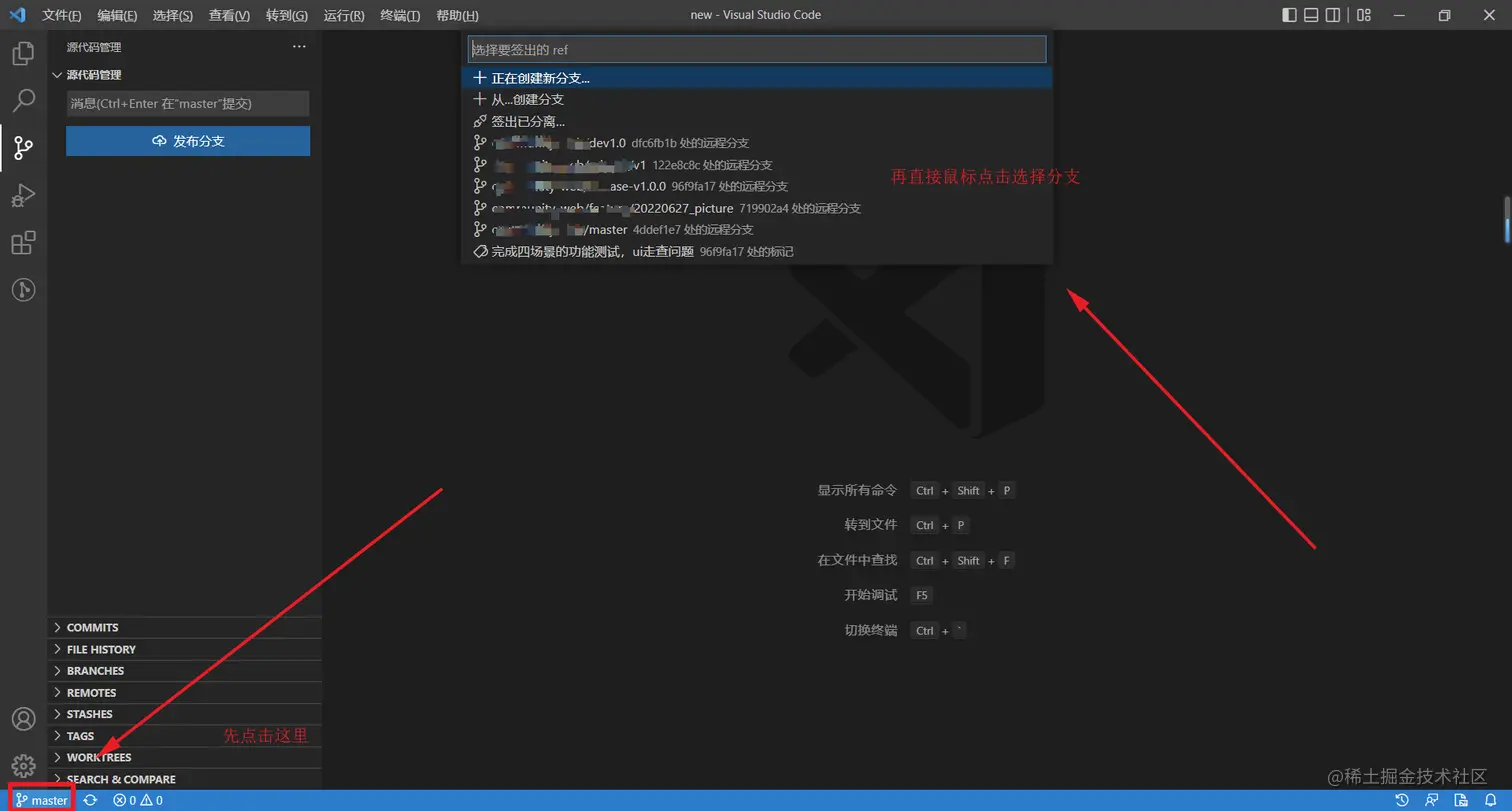
Task: Open the Extensions view
Action: click(23, 243)
